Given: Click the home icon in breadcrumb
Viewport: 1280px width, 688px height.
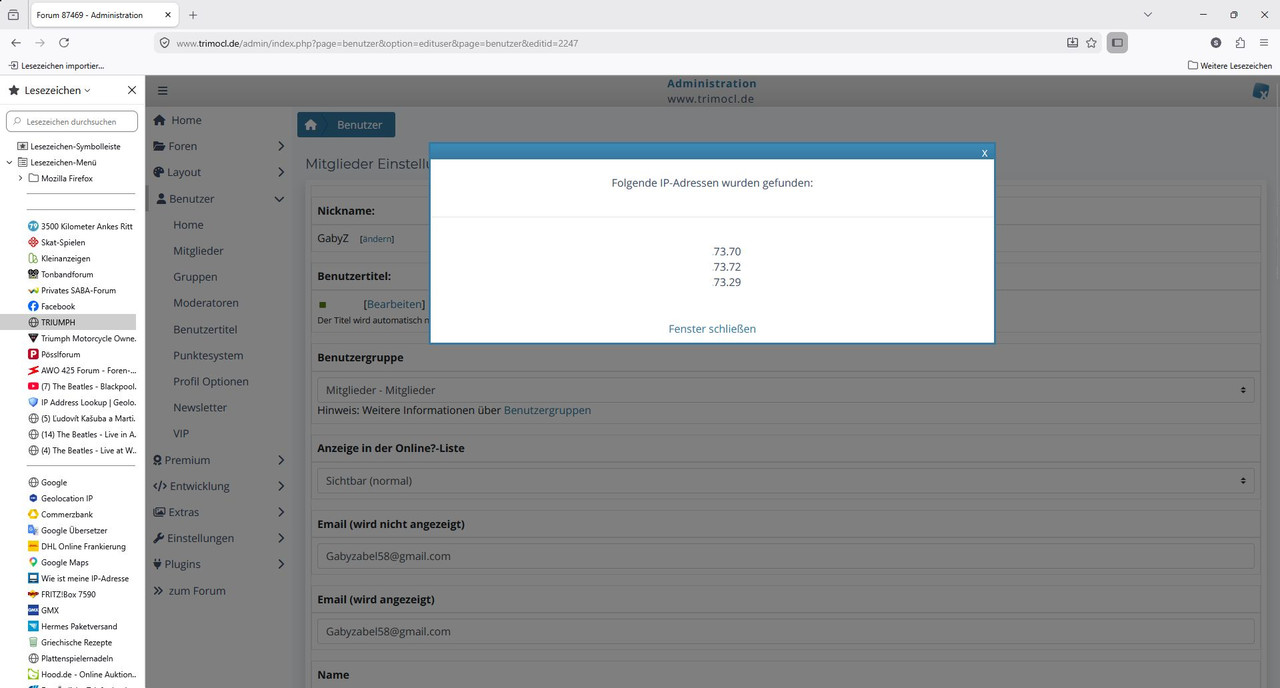Looking at the screenshot, I should click(x=311, y=125).
